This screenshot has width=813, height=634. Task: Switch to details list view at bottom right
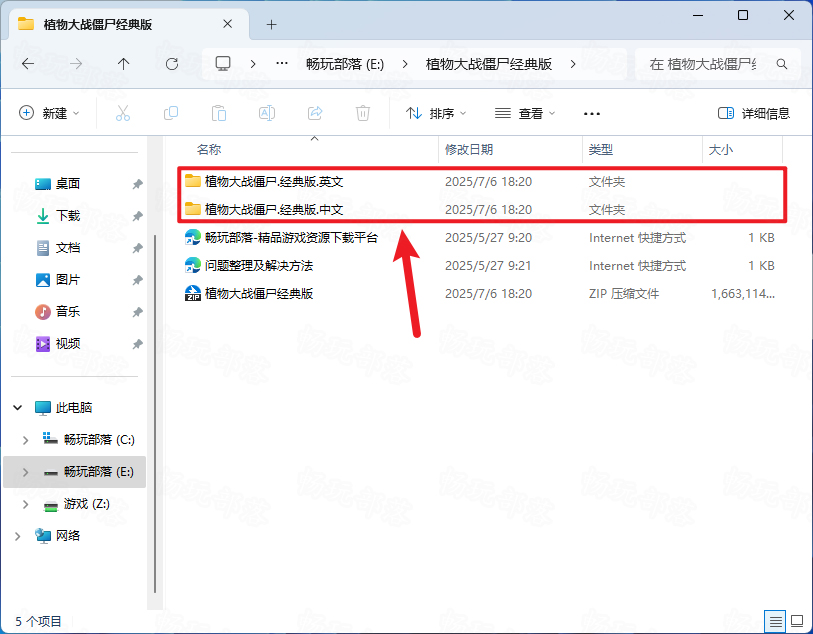tap(775, 621)
